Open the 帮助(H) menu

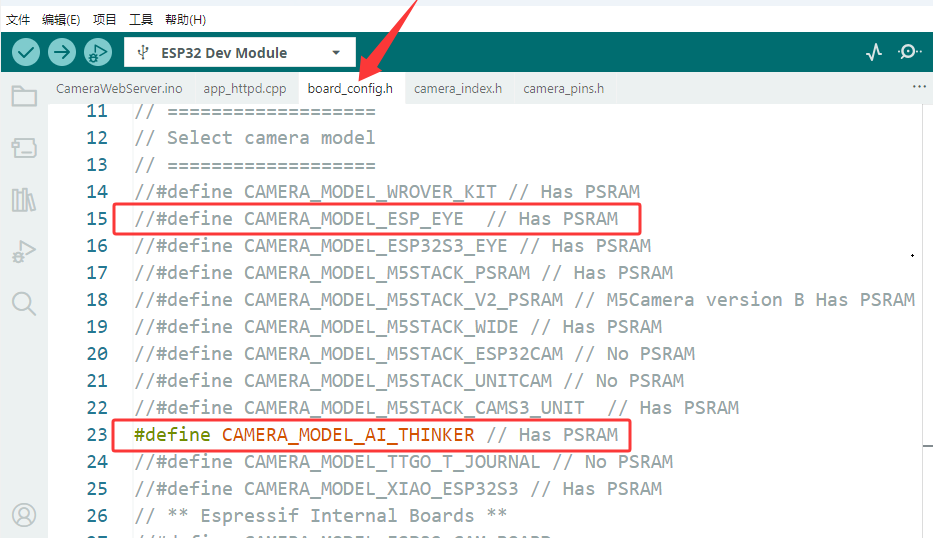click(185, 20)
